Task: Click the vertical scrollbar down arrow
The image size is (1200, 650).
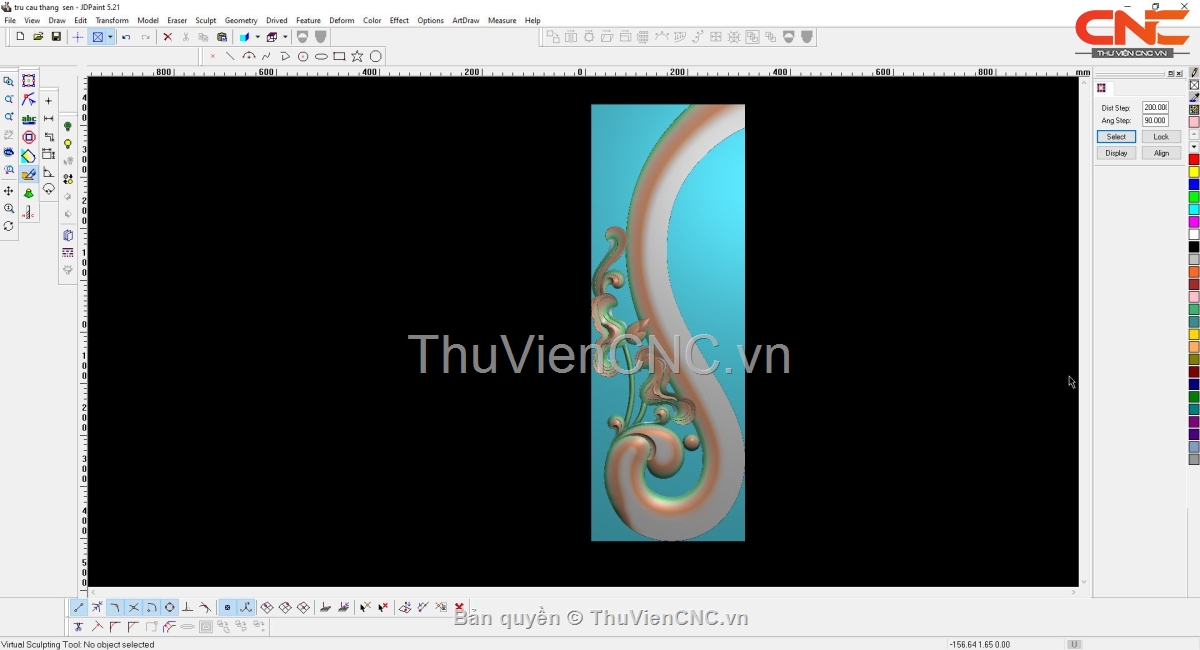Action: tap(1084, 581)
